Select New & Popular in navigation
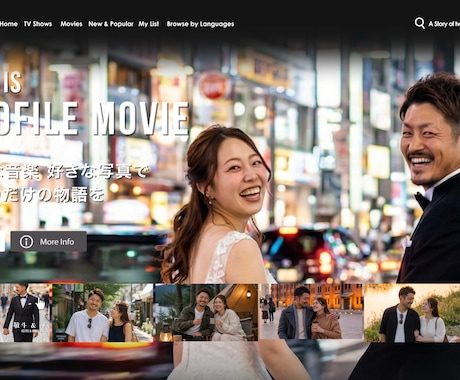Screen dimensions: 460x380 tap(111, 24)
